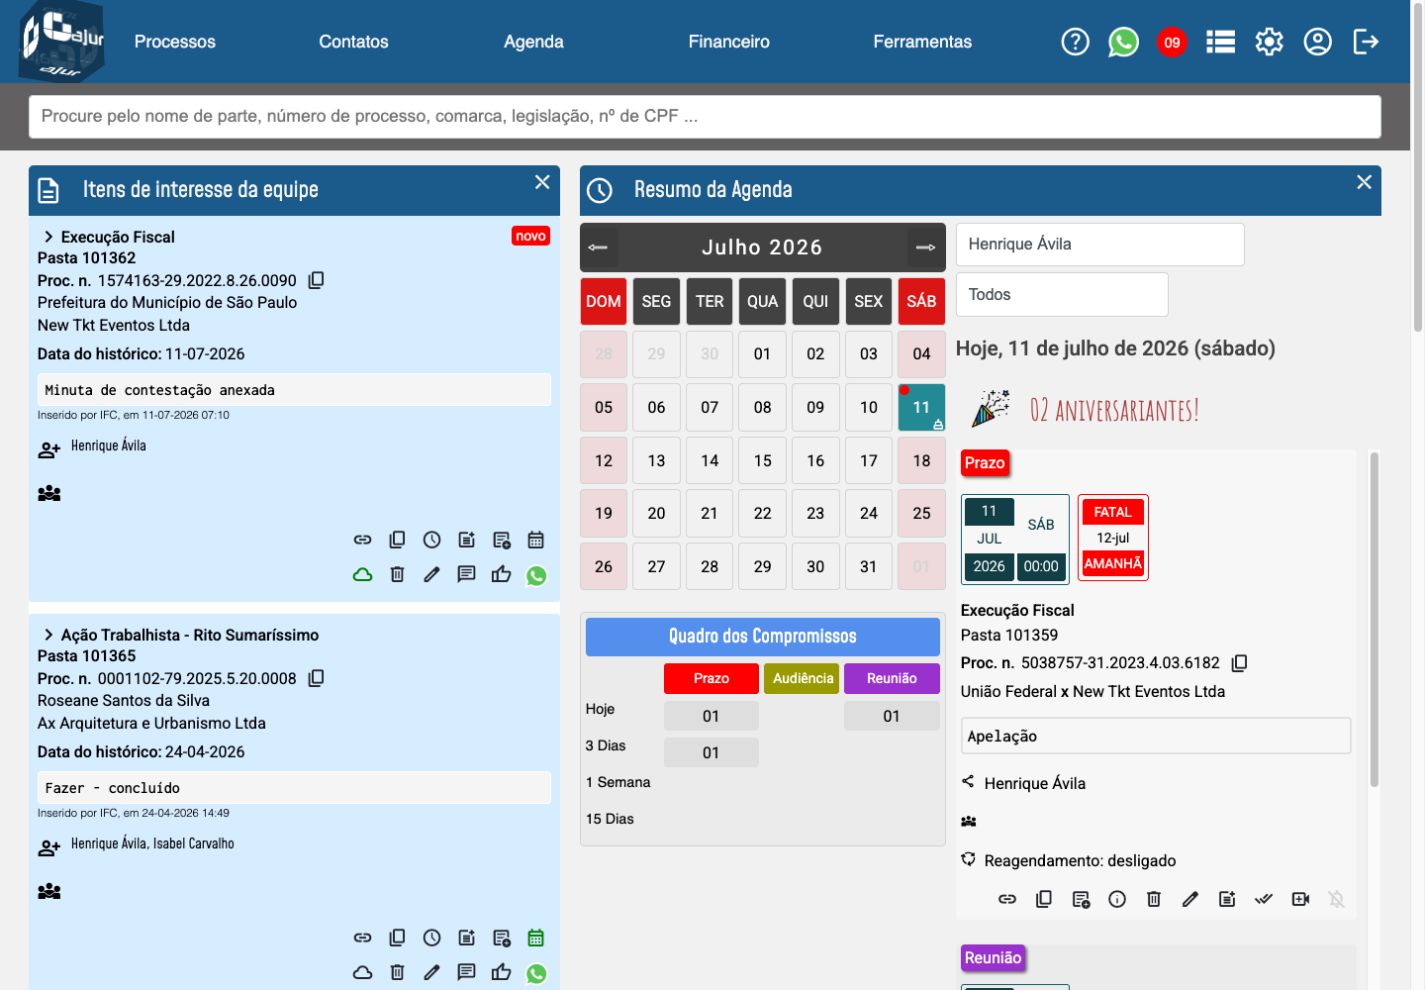Image resolution: width=1425 pixels, height=990 pixels.
Task: Click the Reagendamento: desligado toggle text
Action: click(x=1079, y=861)
